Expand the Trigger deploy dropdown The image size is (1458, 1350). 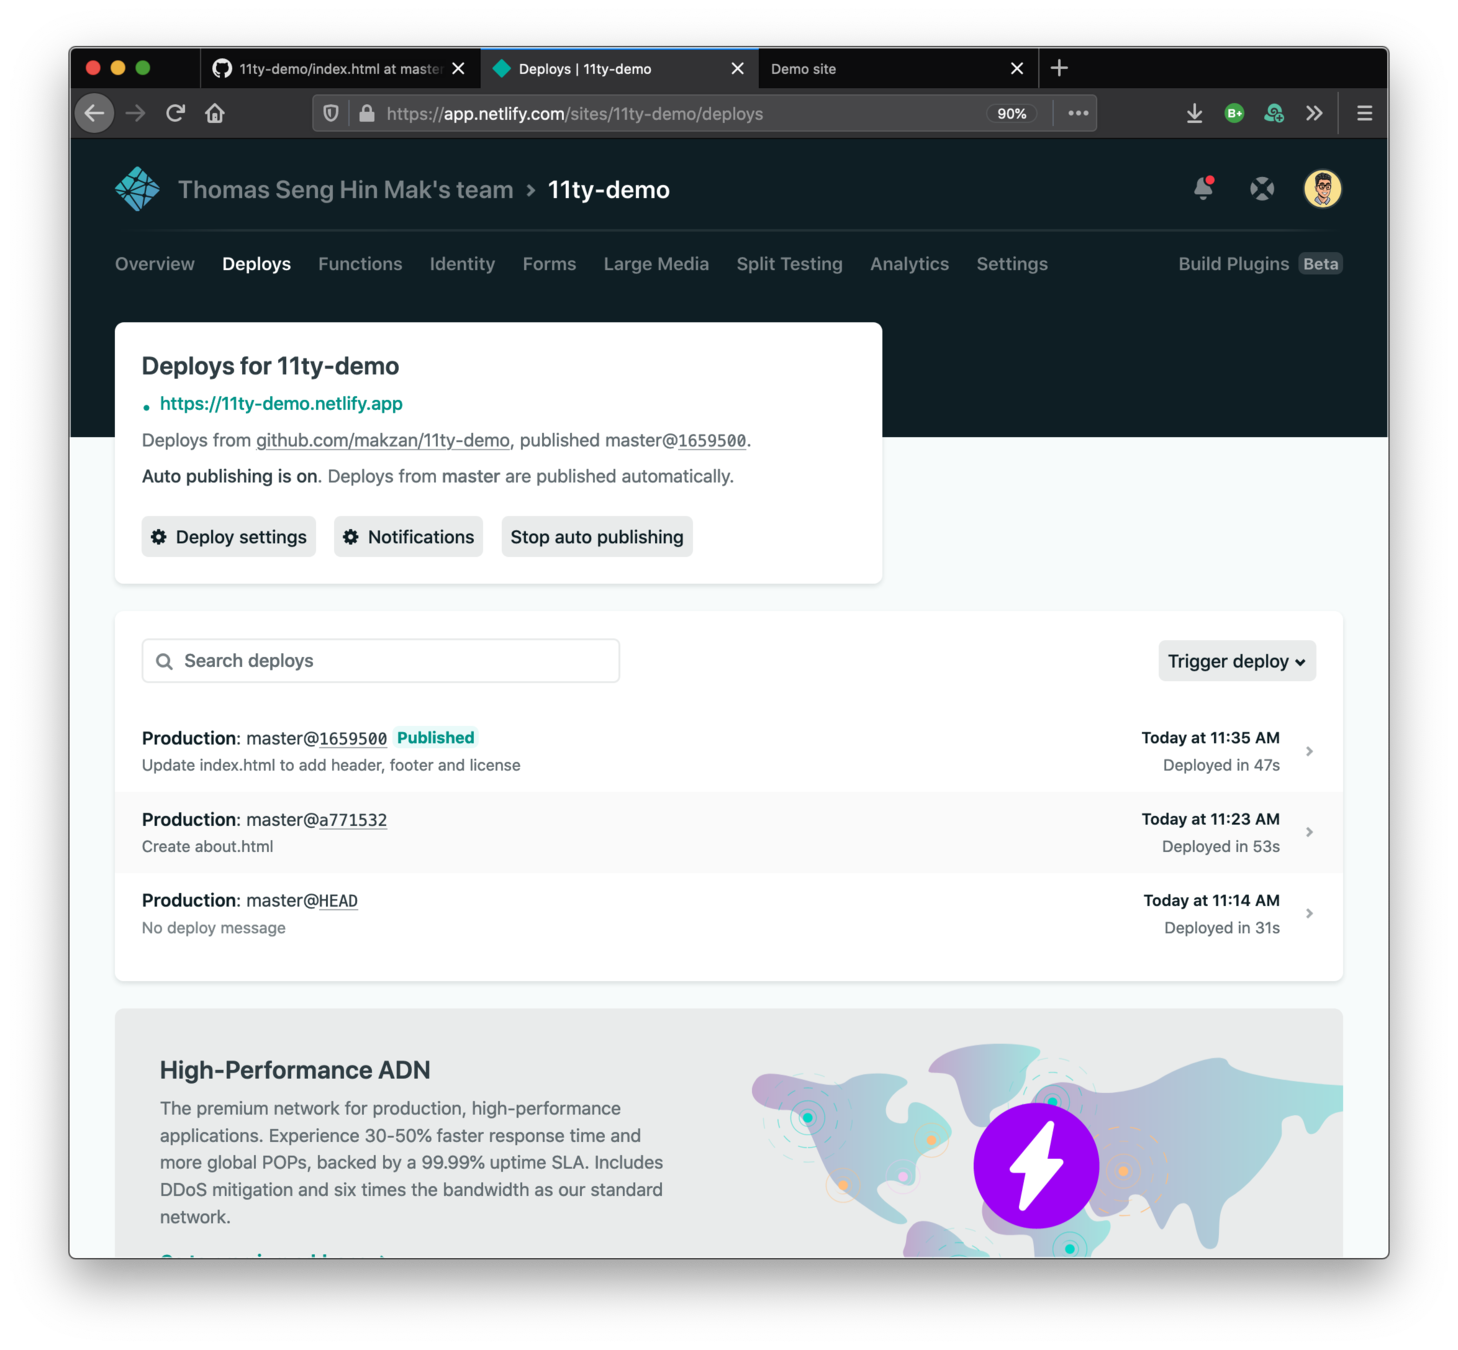[x=1237, y=661]
